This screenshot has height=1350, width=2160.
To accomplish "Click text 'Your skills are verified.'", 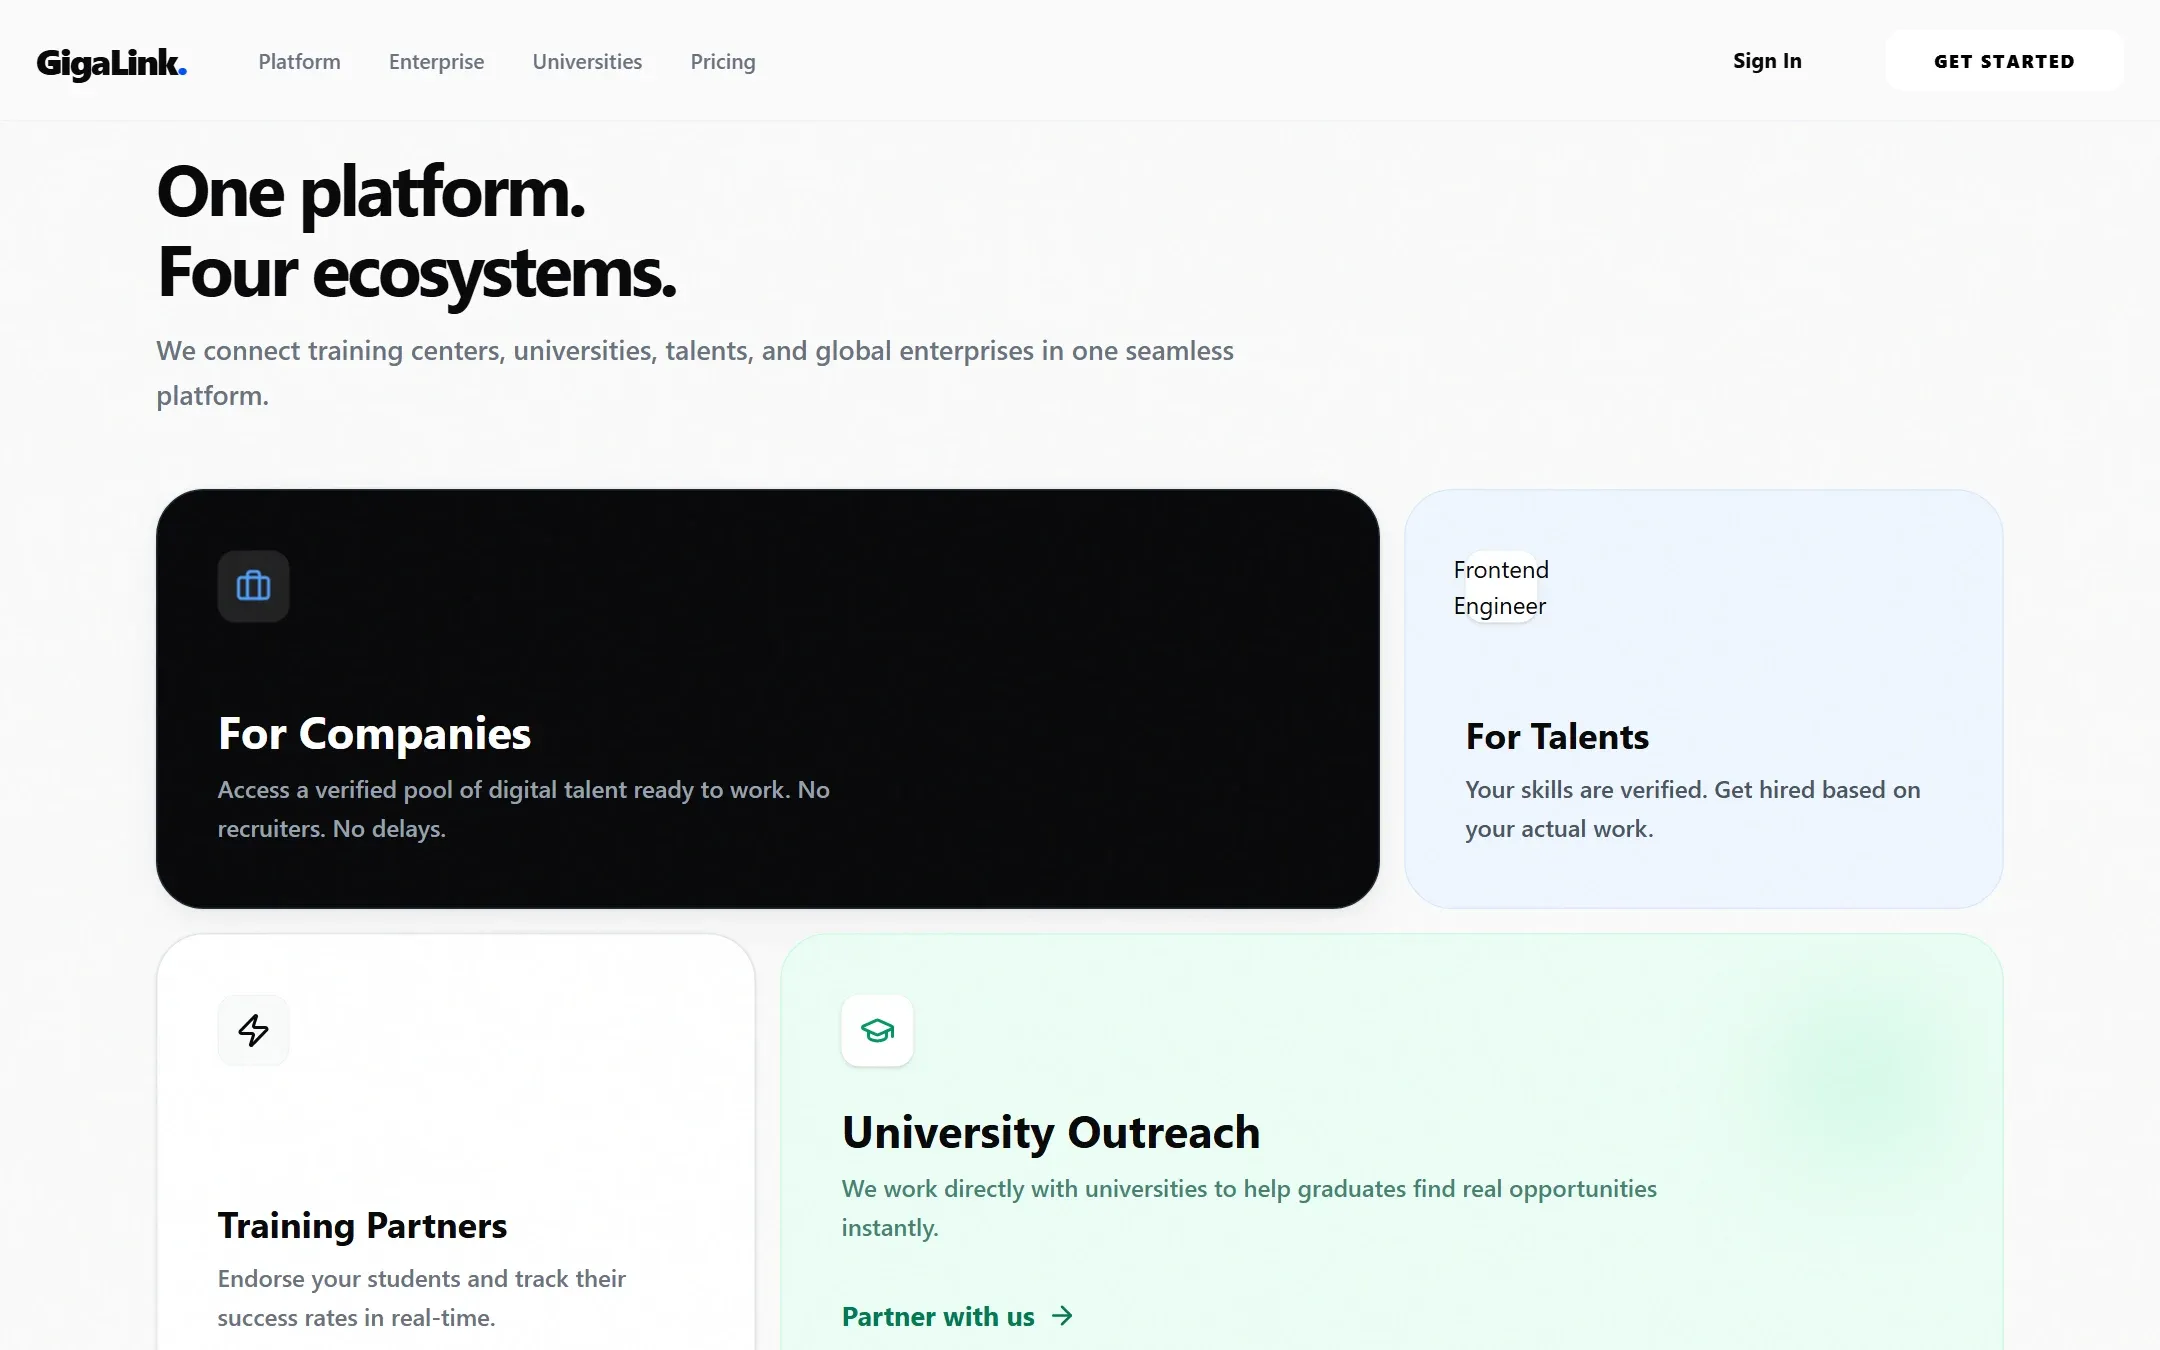I will click(1586, 790).
